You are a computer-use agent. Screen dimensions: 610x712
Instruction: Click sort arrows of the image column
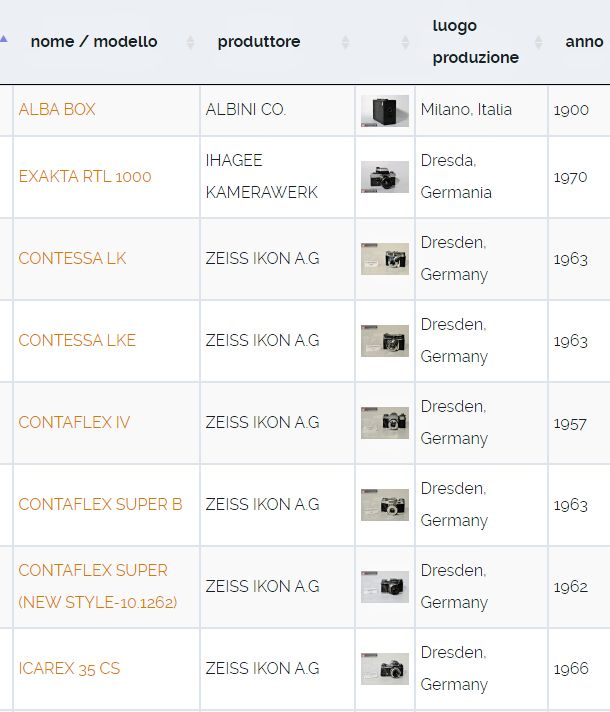[x=405, y=42]
